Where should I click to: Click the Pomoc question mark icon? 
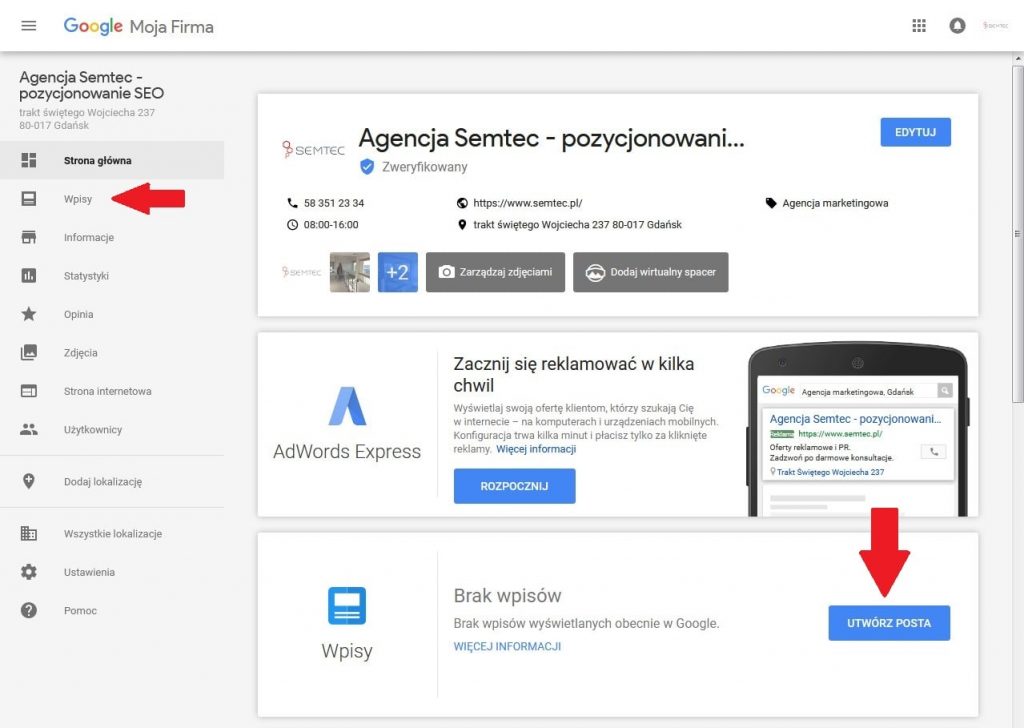tap(29, 610)
